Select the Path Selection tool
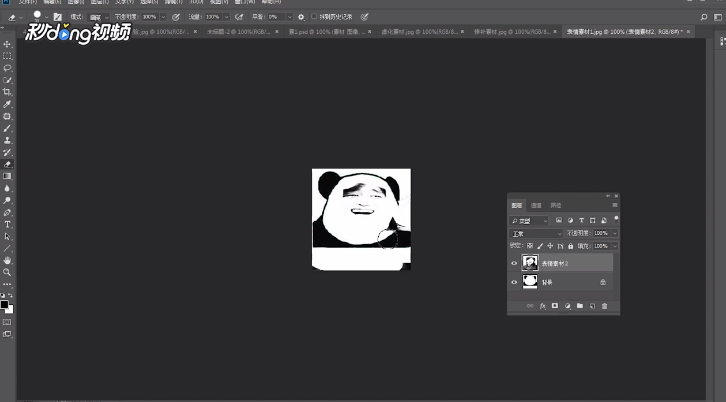726x402 pixels. (7, 237)
